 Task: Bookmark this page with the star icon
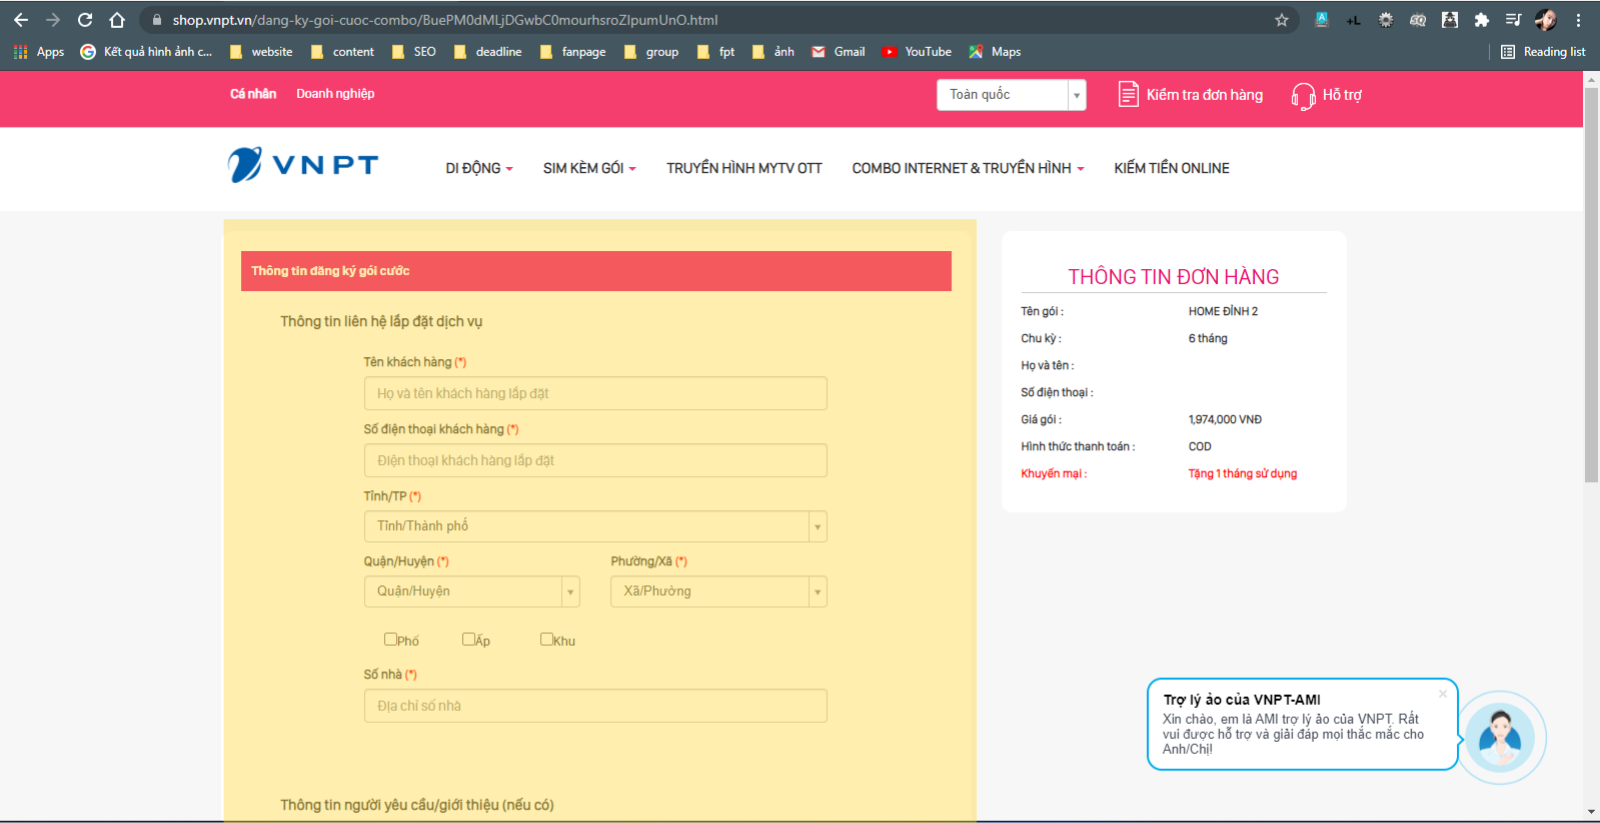click(x=1281, y=20)
